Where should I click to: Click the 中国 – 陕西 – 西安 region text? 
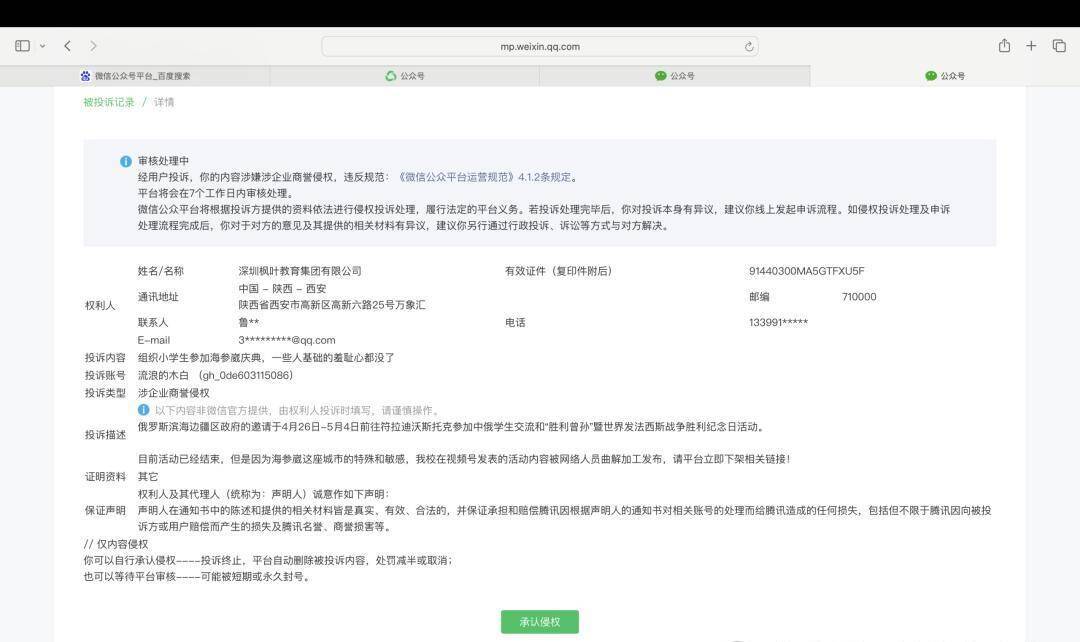(x=282, y=289)
